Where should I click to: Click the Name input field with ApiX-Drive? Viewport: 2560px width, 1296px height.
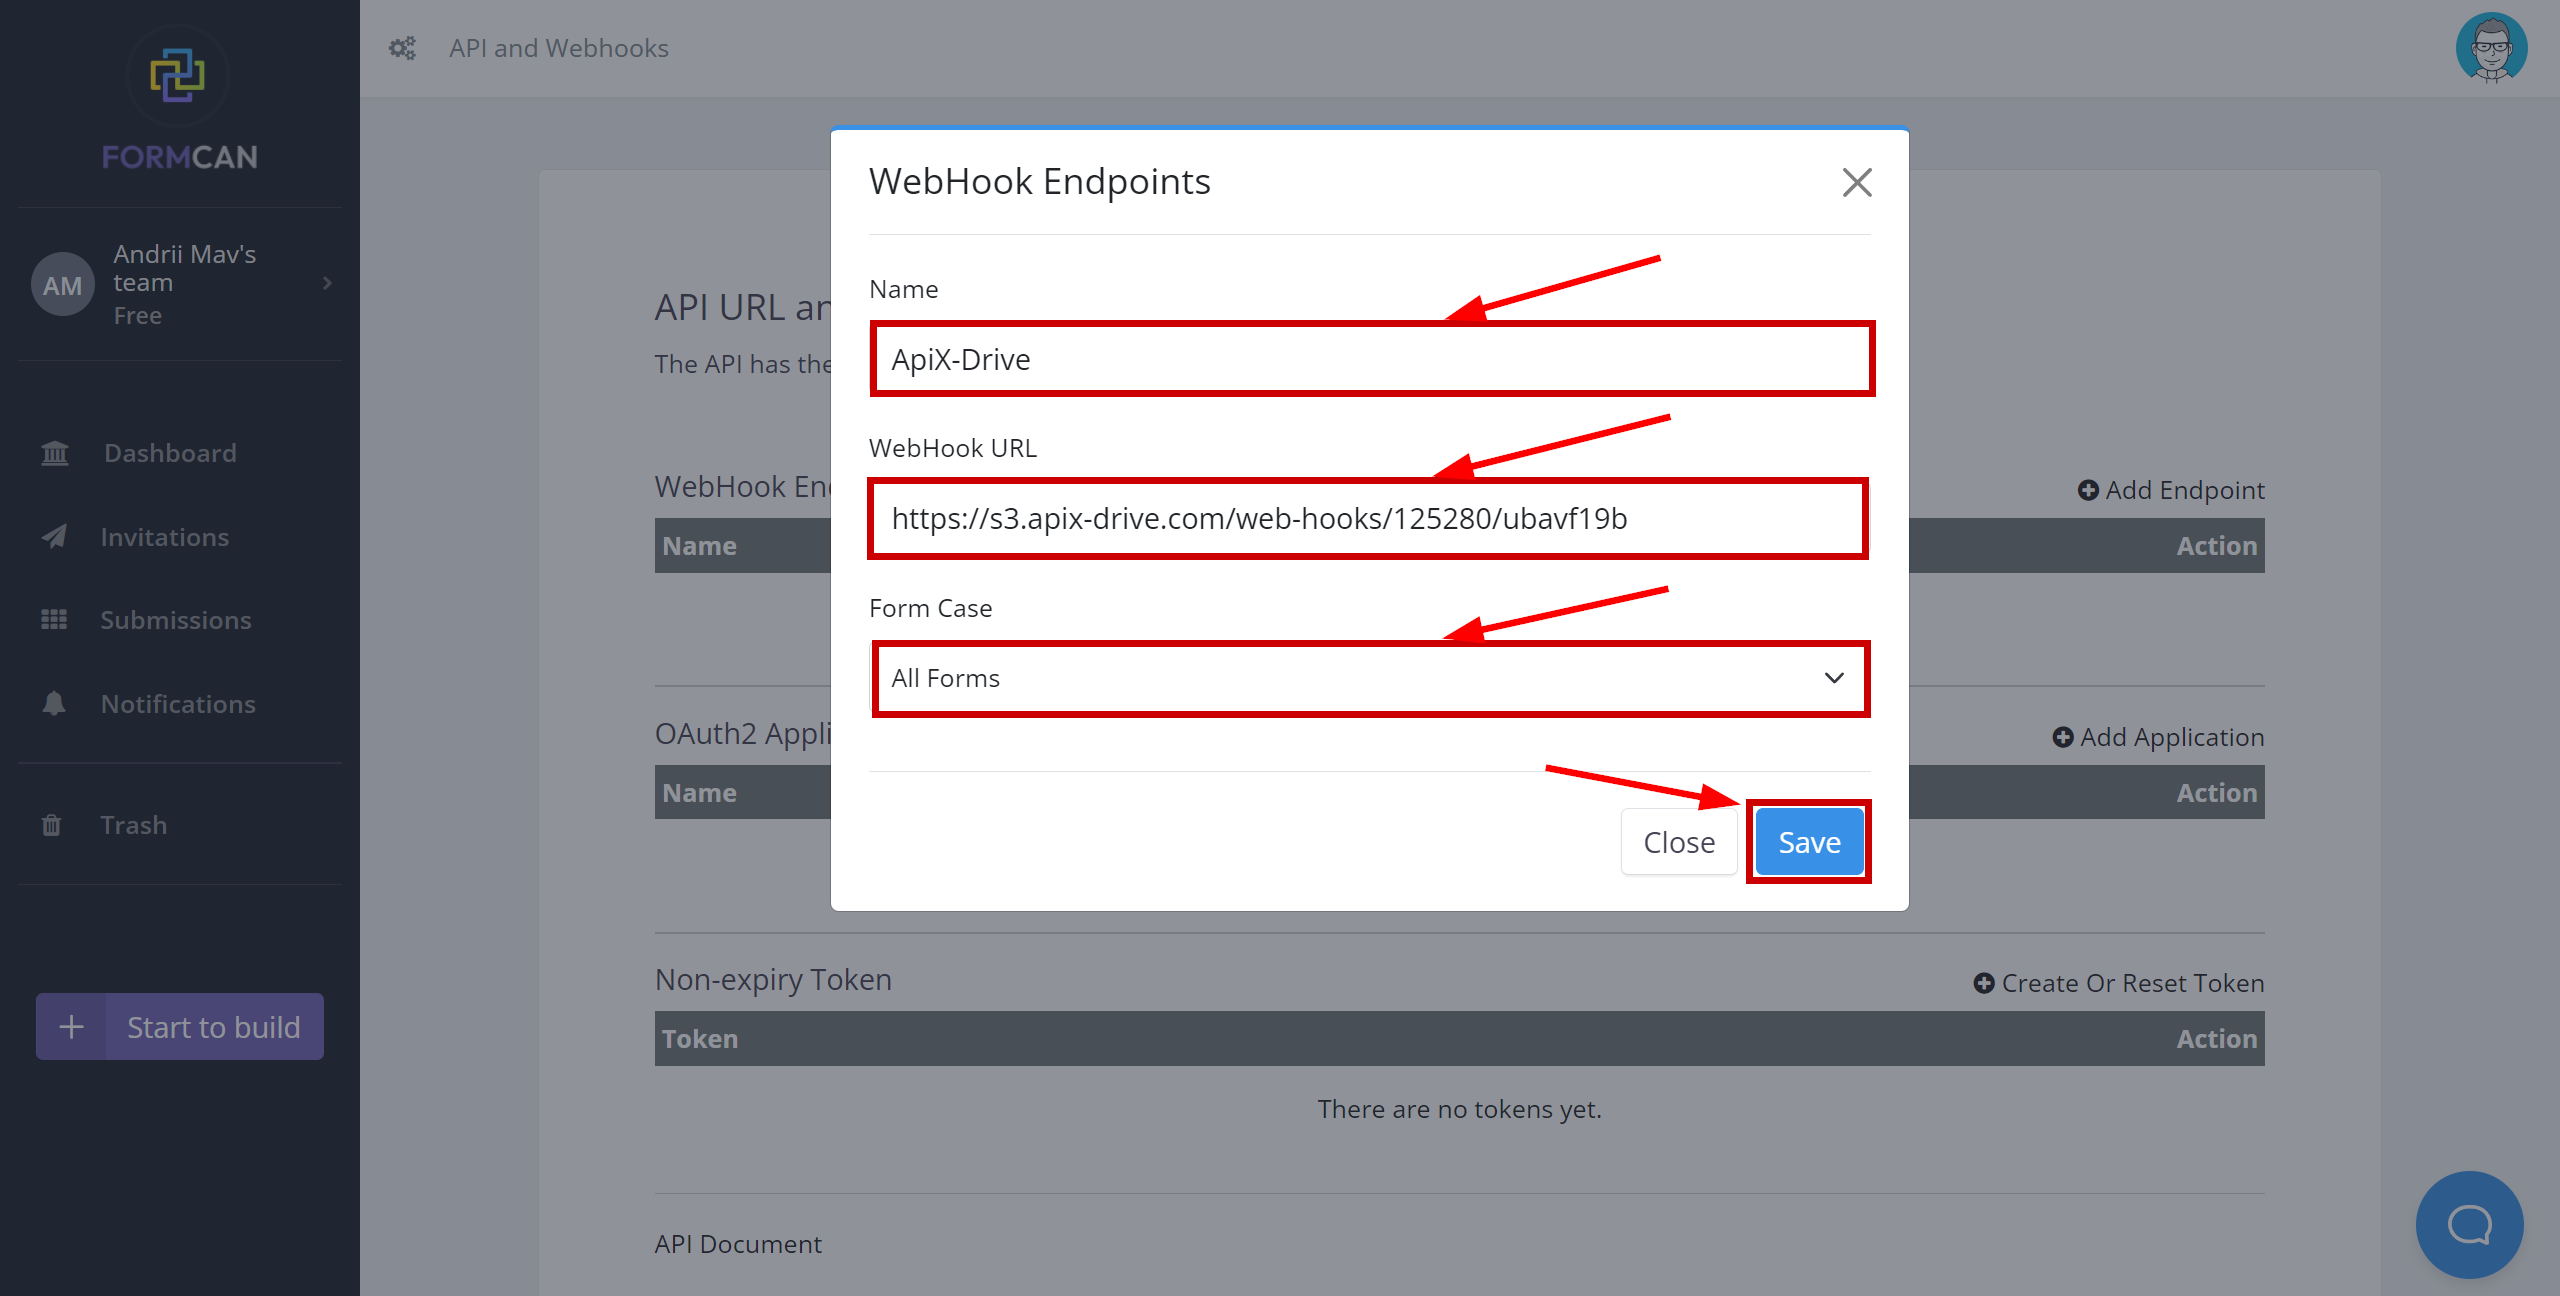pos(1372,359)
